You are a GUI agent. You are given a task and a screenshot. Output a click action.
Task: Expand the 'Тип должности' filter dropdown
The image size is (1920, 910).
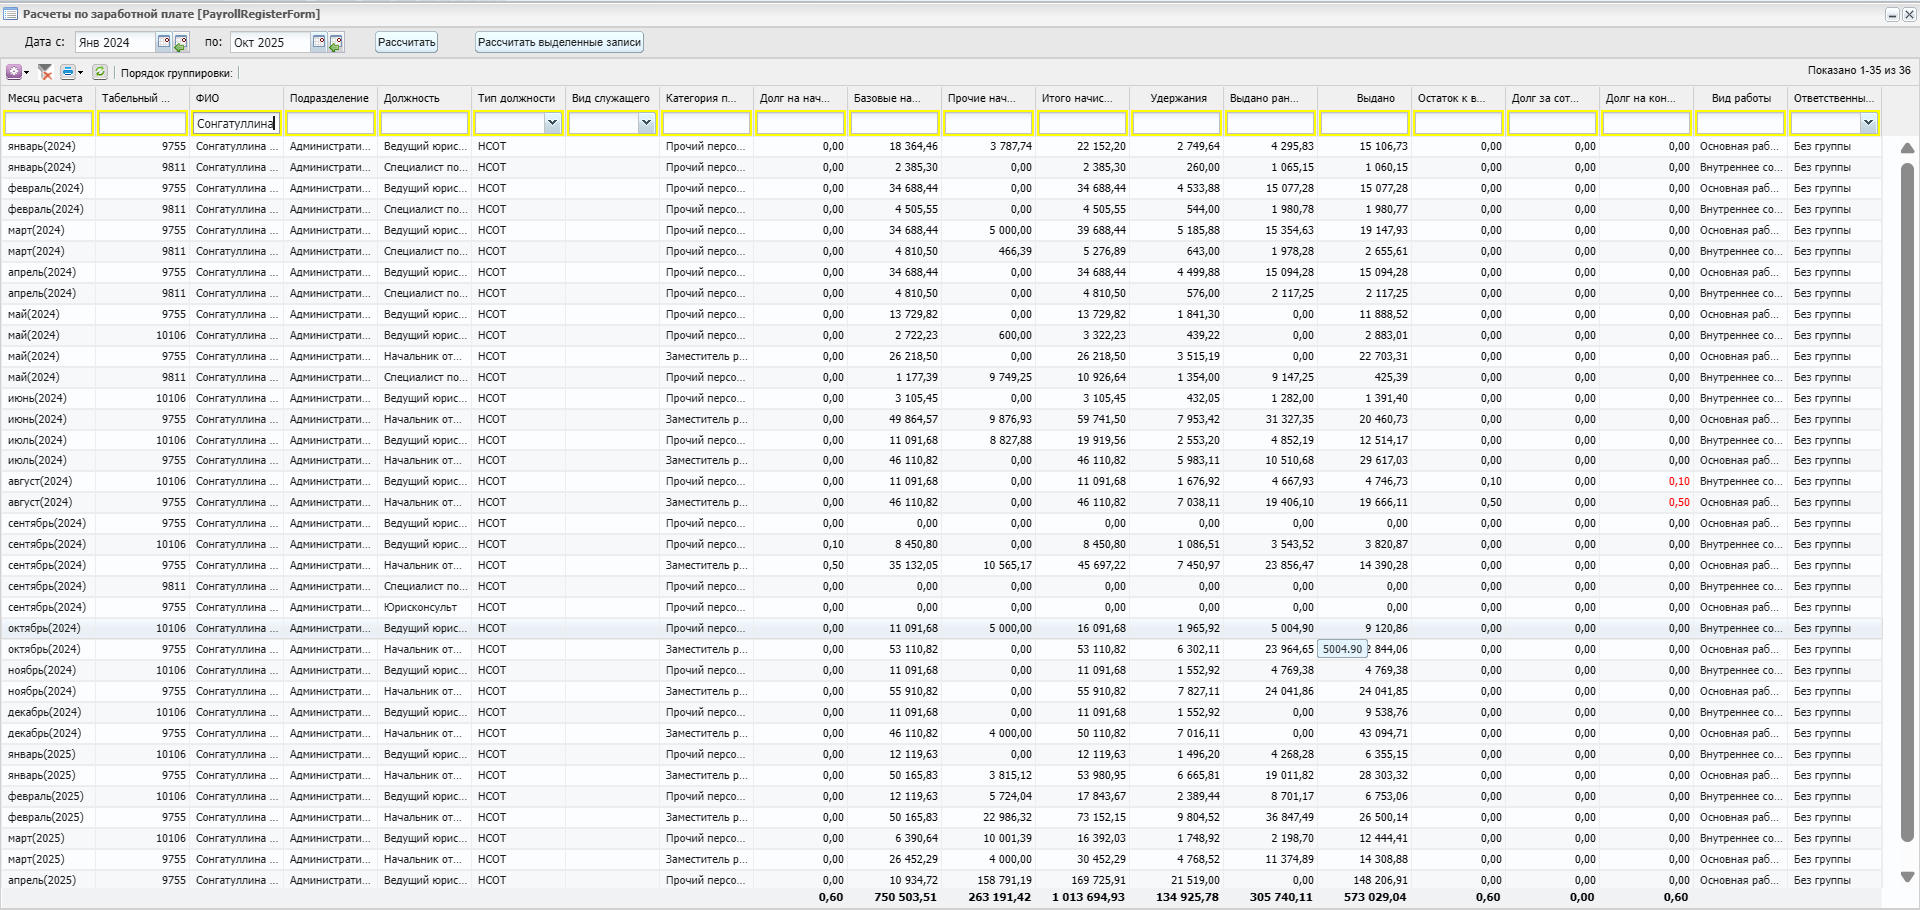552,123
